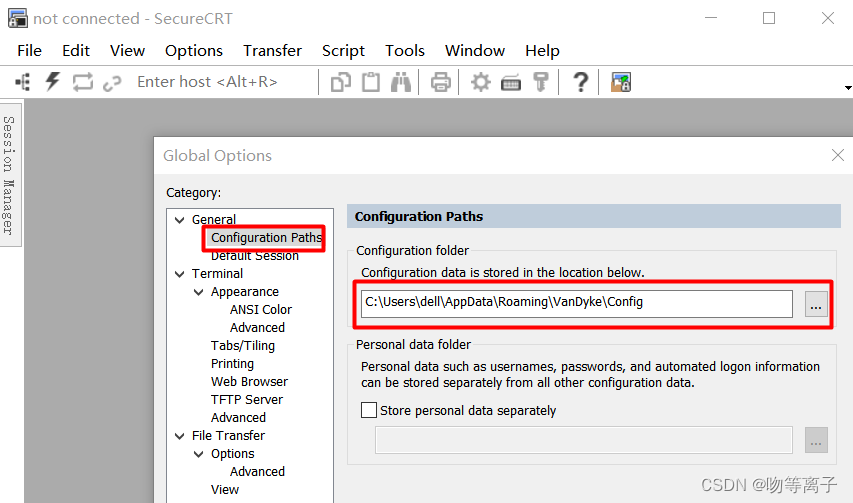Collapse the Options node under File Transfer
This screenshot has height=503, width=853.
point(199,454)
